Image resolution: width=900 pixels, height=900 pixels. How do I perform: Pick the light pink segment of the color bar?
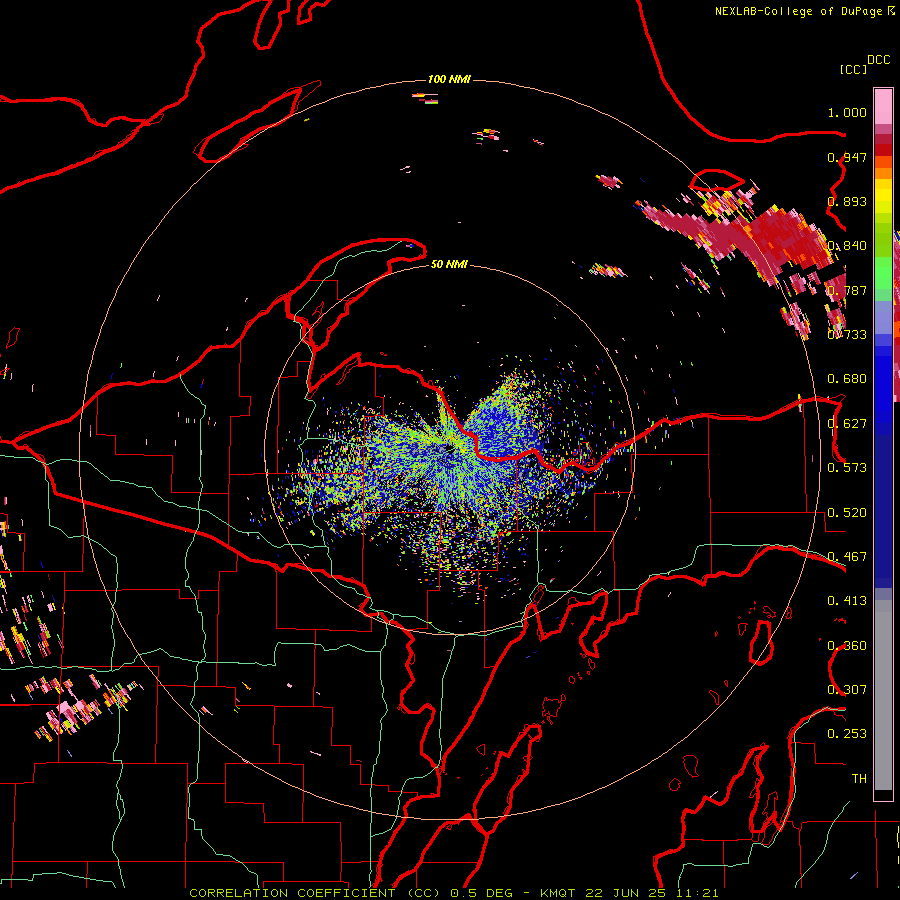[883, 107]
